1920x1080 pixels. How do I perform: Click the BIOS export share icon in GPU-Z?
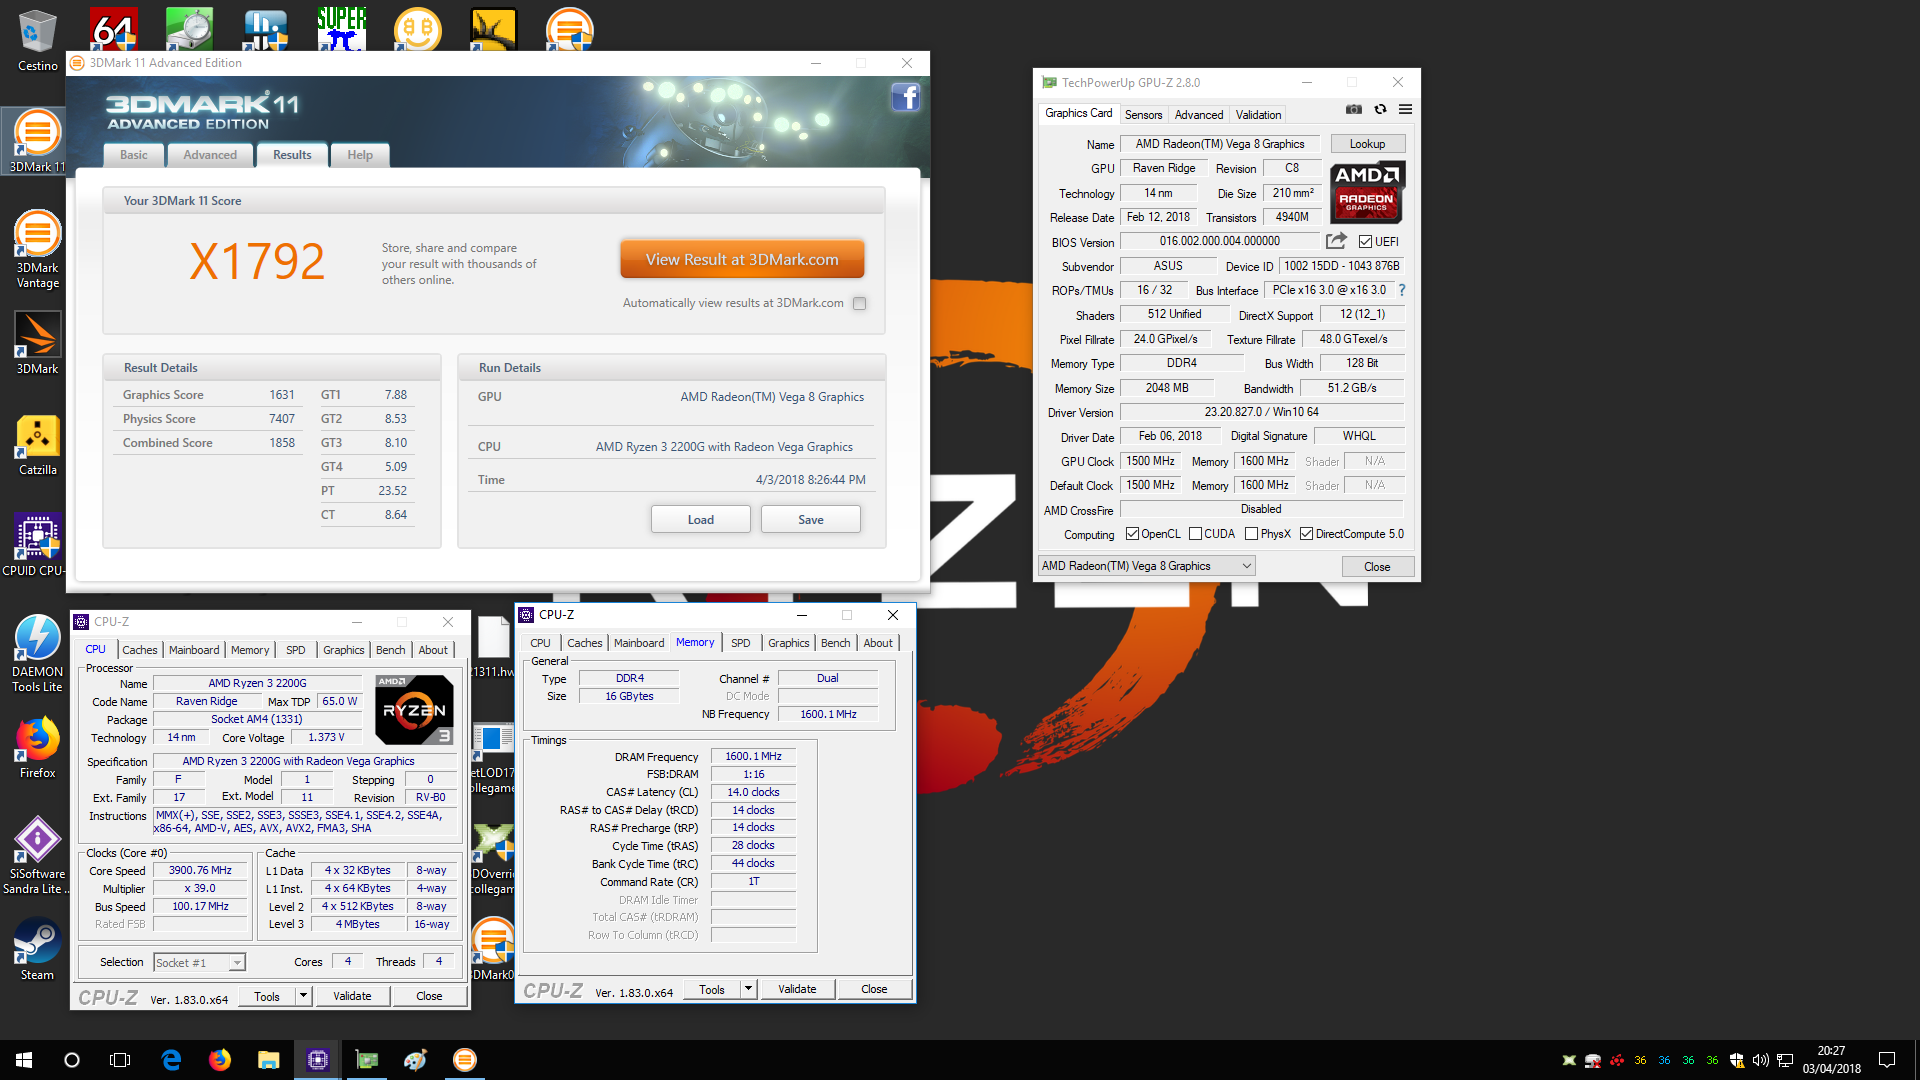(1336, 241)
